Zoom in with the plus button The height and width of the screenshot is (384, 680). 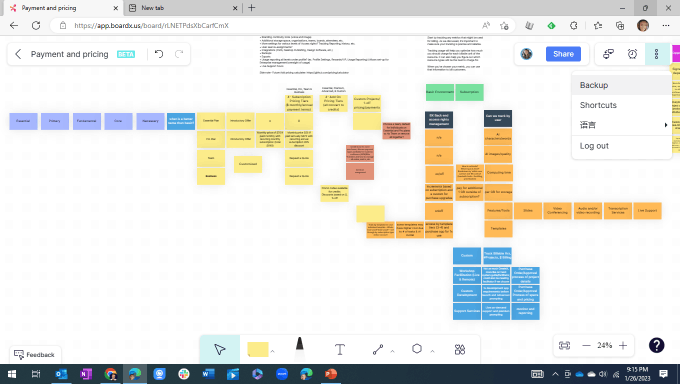click(623, 345)
